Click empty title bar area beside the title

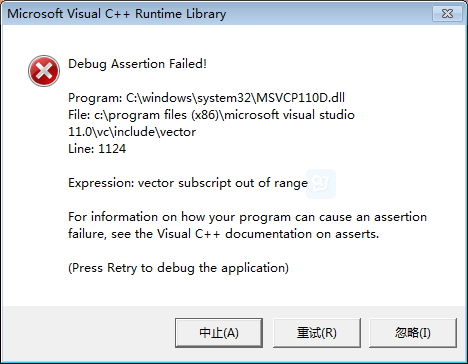coord(328,14)
